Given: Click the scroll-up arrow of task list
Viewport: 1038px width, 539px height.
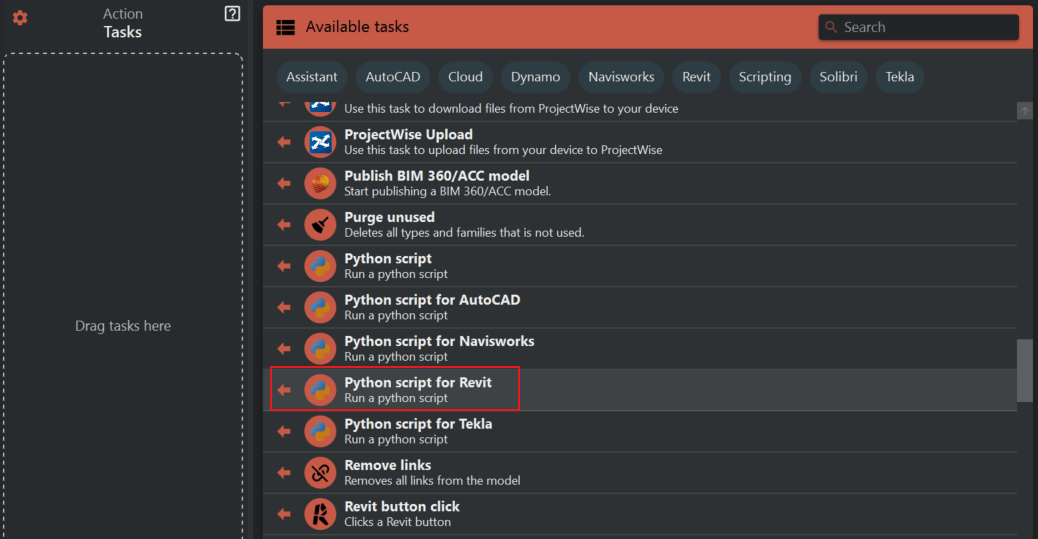Looking at the screenshot, I should tap(1025, 111).
